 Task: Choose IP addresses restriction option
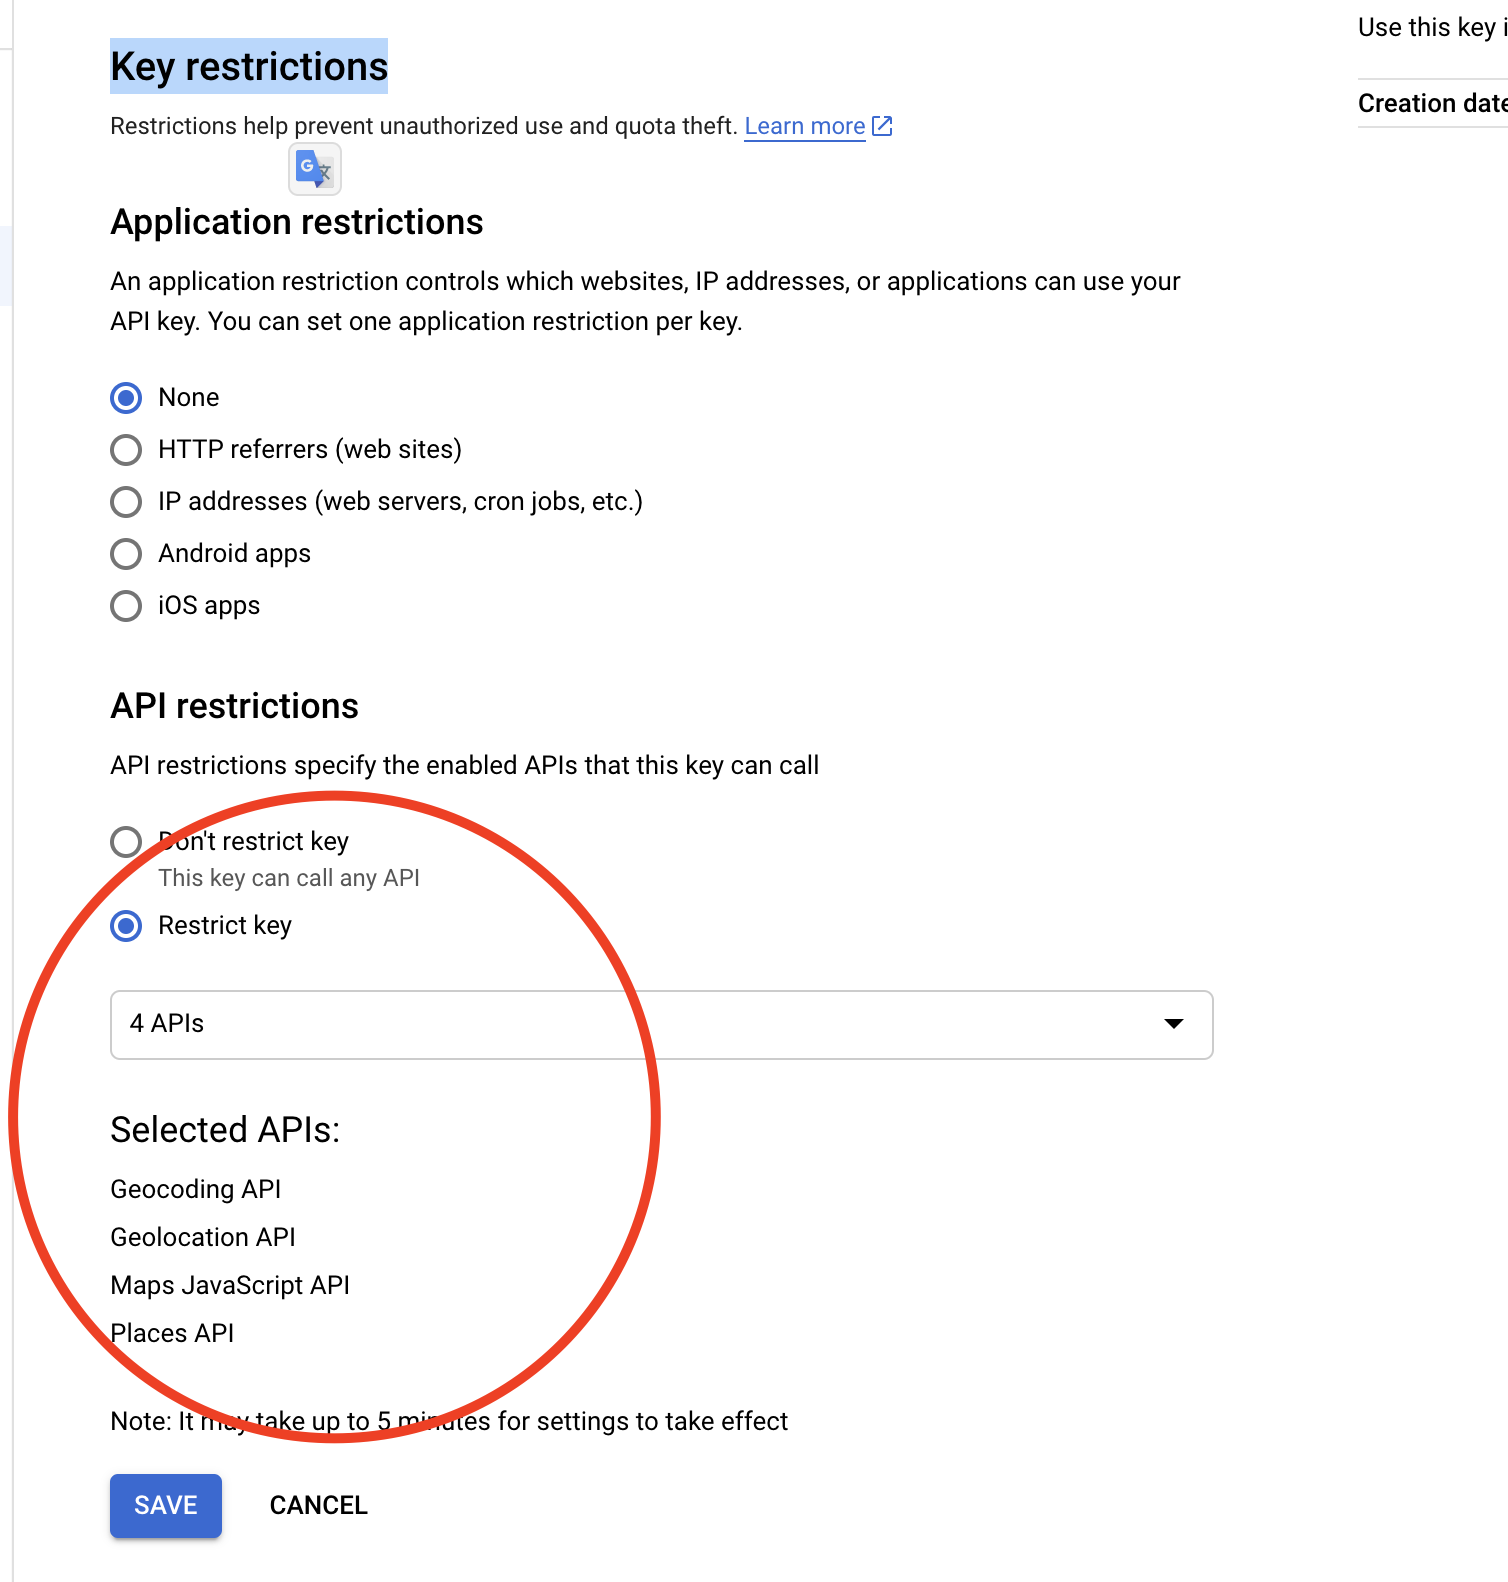pyautogui.click(x=126, y=502)
